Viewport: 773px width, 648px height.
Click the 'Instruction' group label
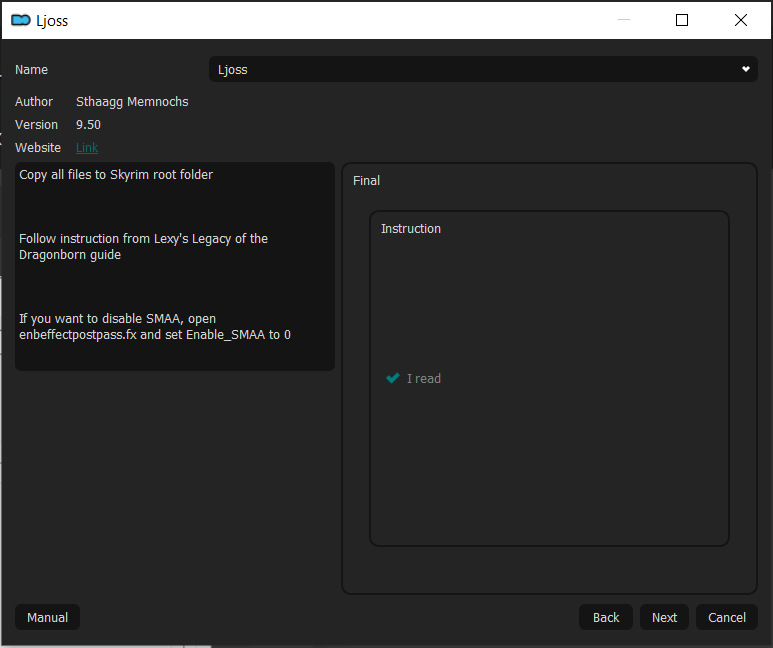click(x=411, y=229)
